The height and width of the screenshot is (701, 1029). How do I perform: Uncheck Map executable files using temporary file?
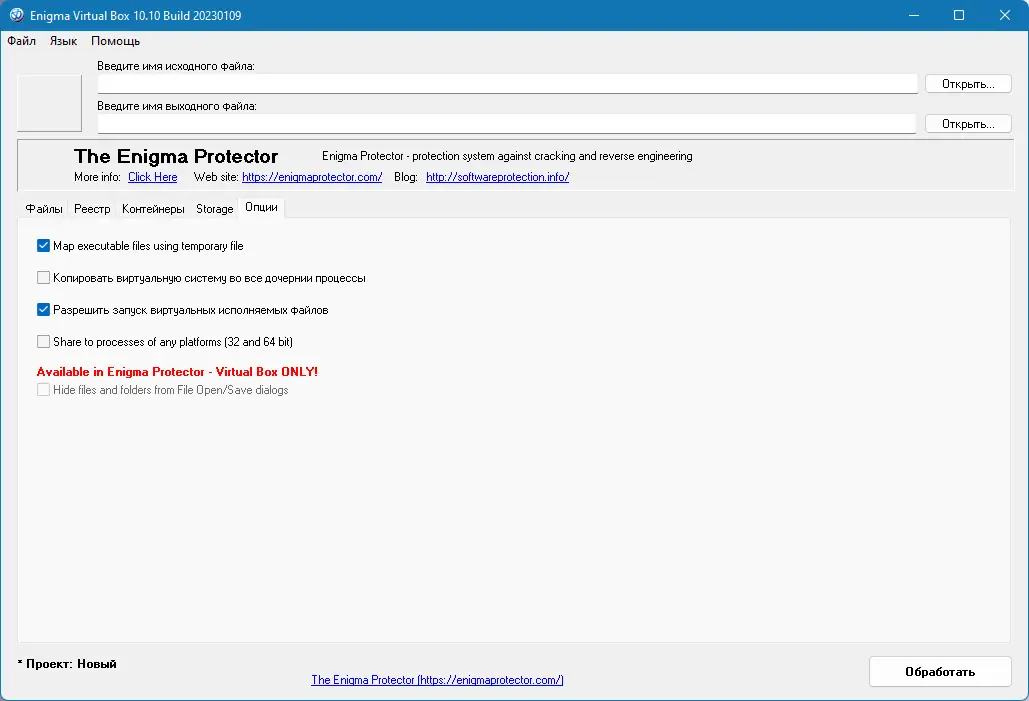click(x=43, y=245)
